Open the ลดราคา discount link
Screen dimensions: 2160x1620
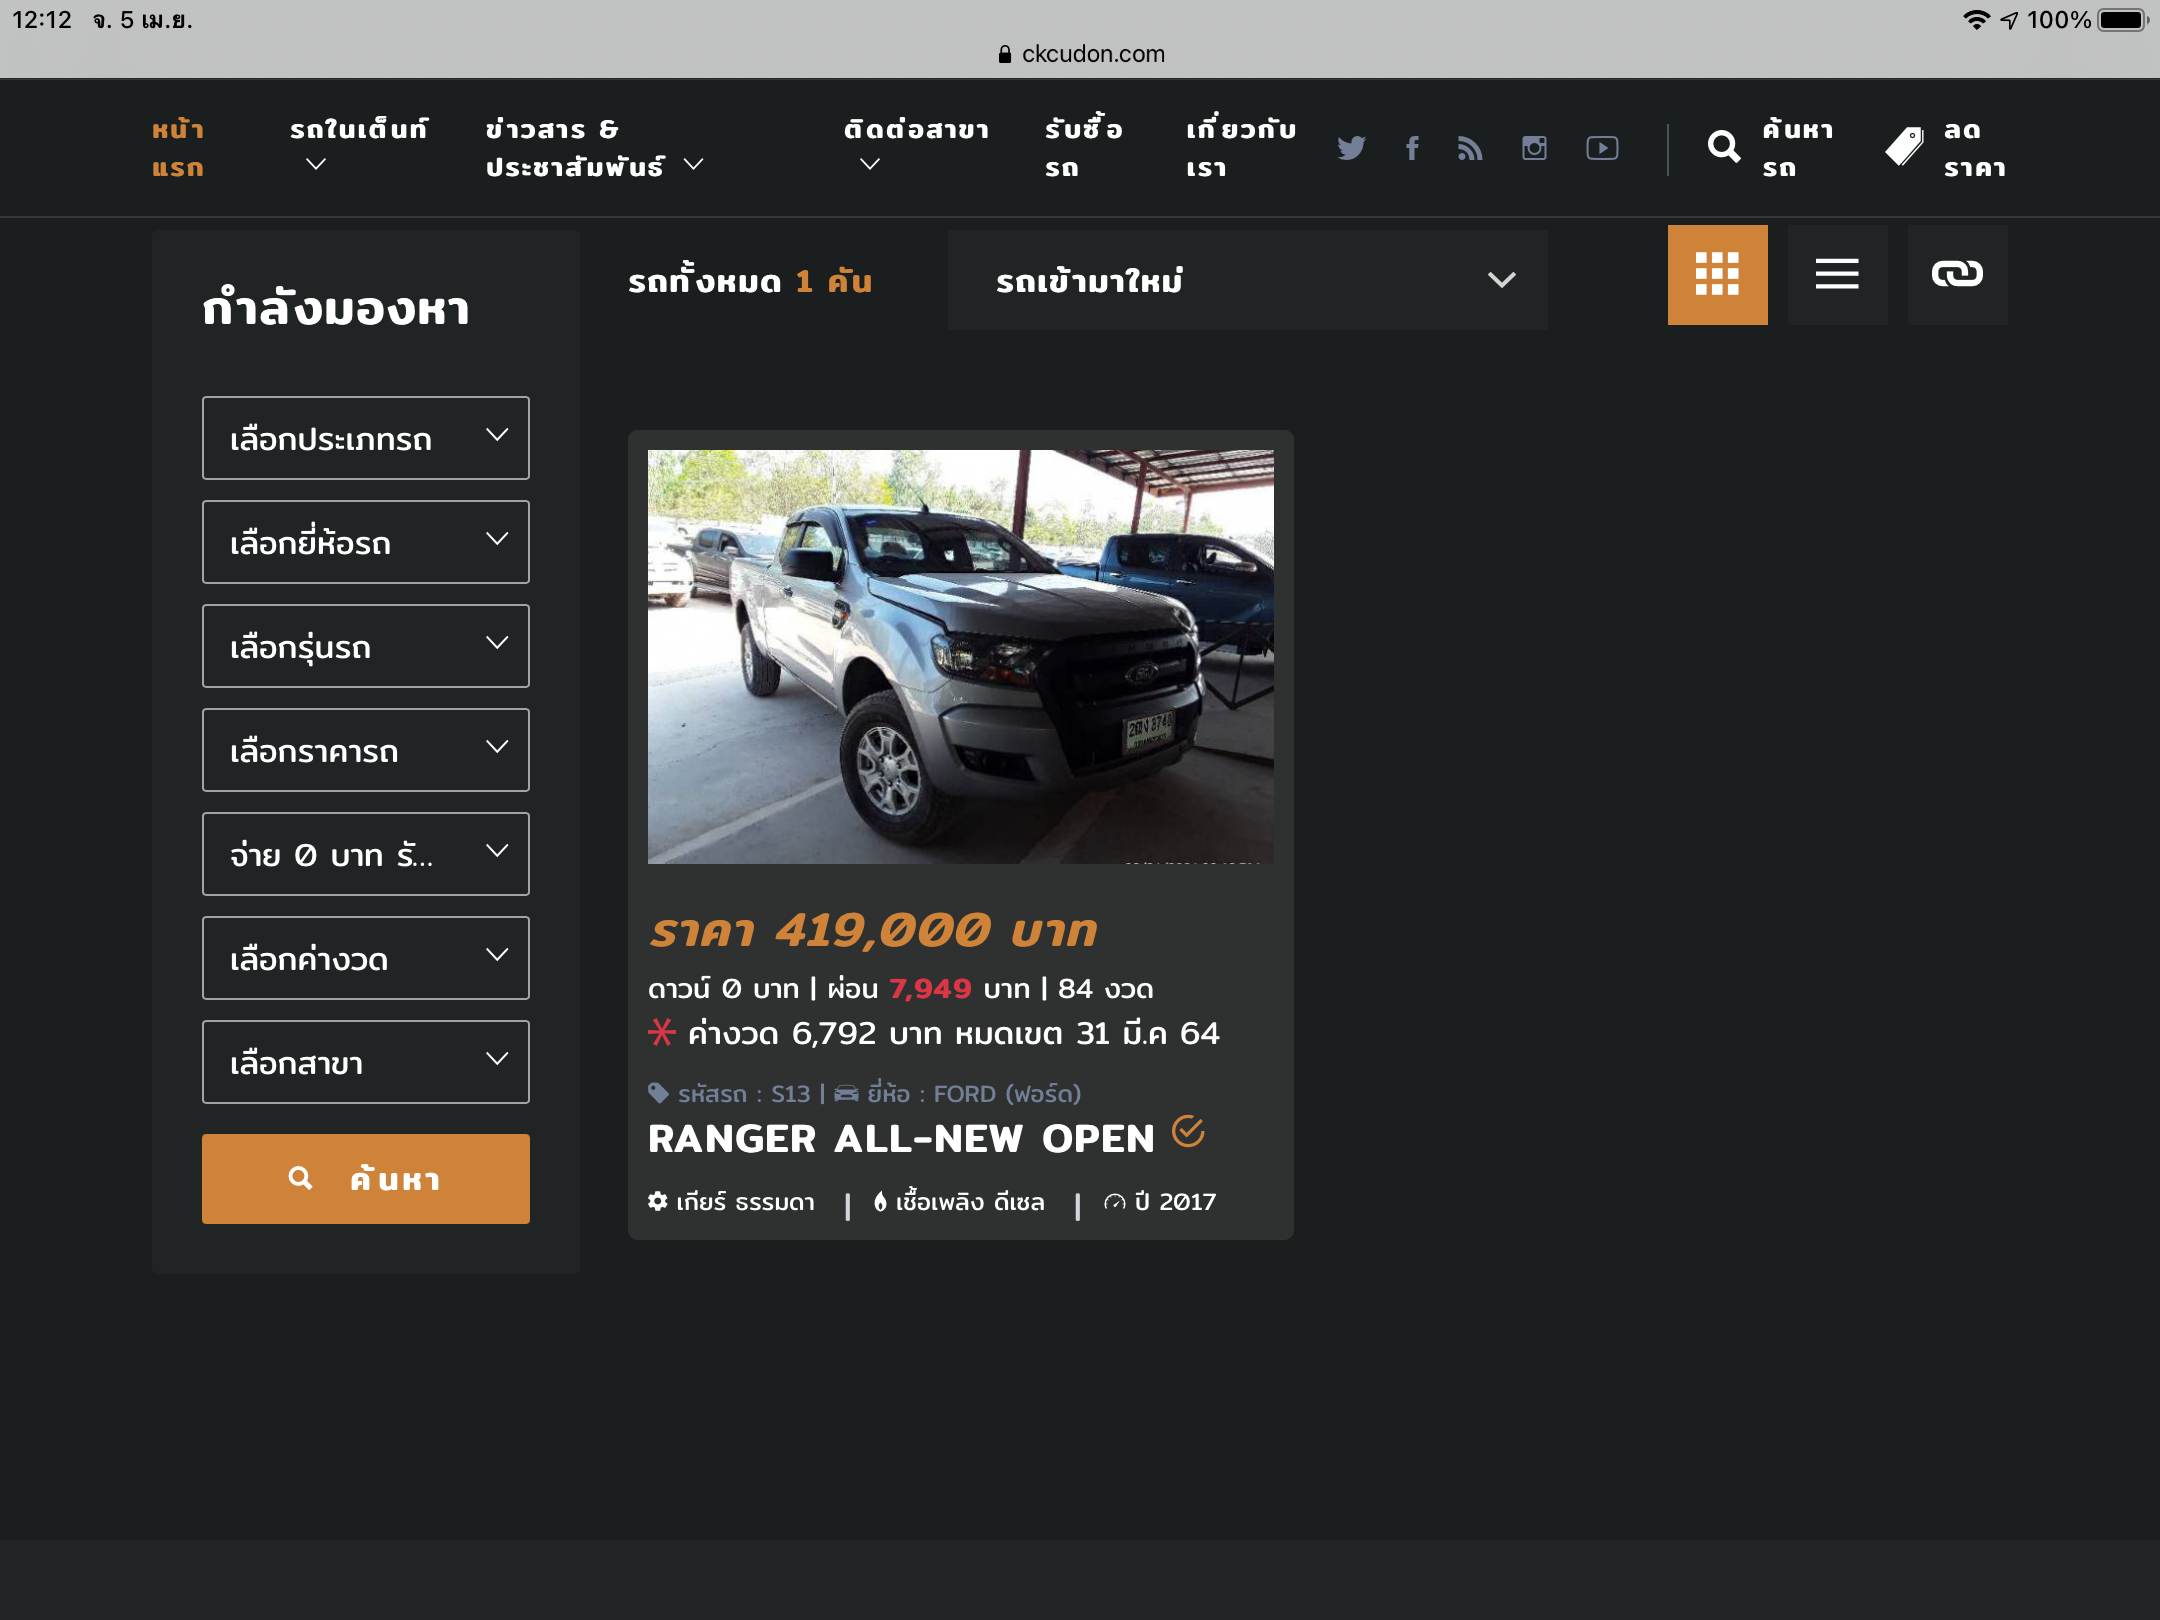point(1974,148)
